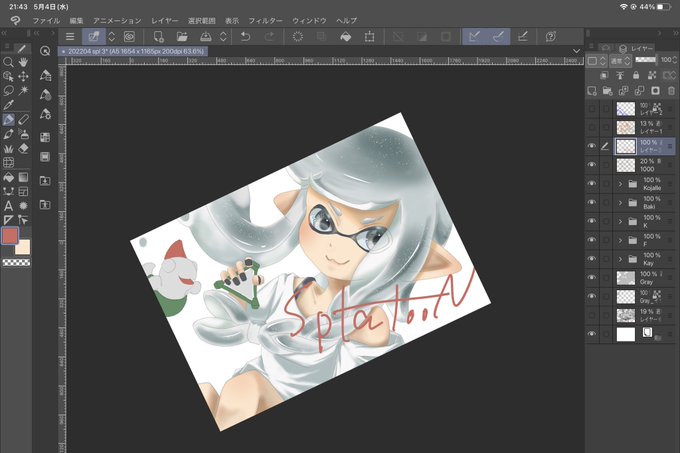Screen dimensions: 680x453
Task: Click the New raster layer icon
Action: pos(592,91)
